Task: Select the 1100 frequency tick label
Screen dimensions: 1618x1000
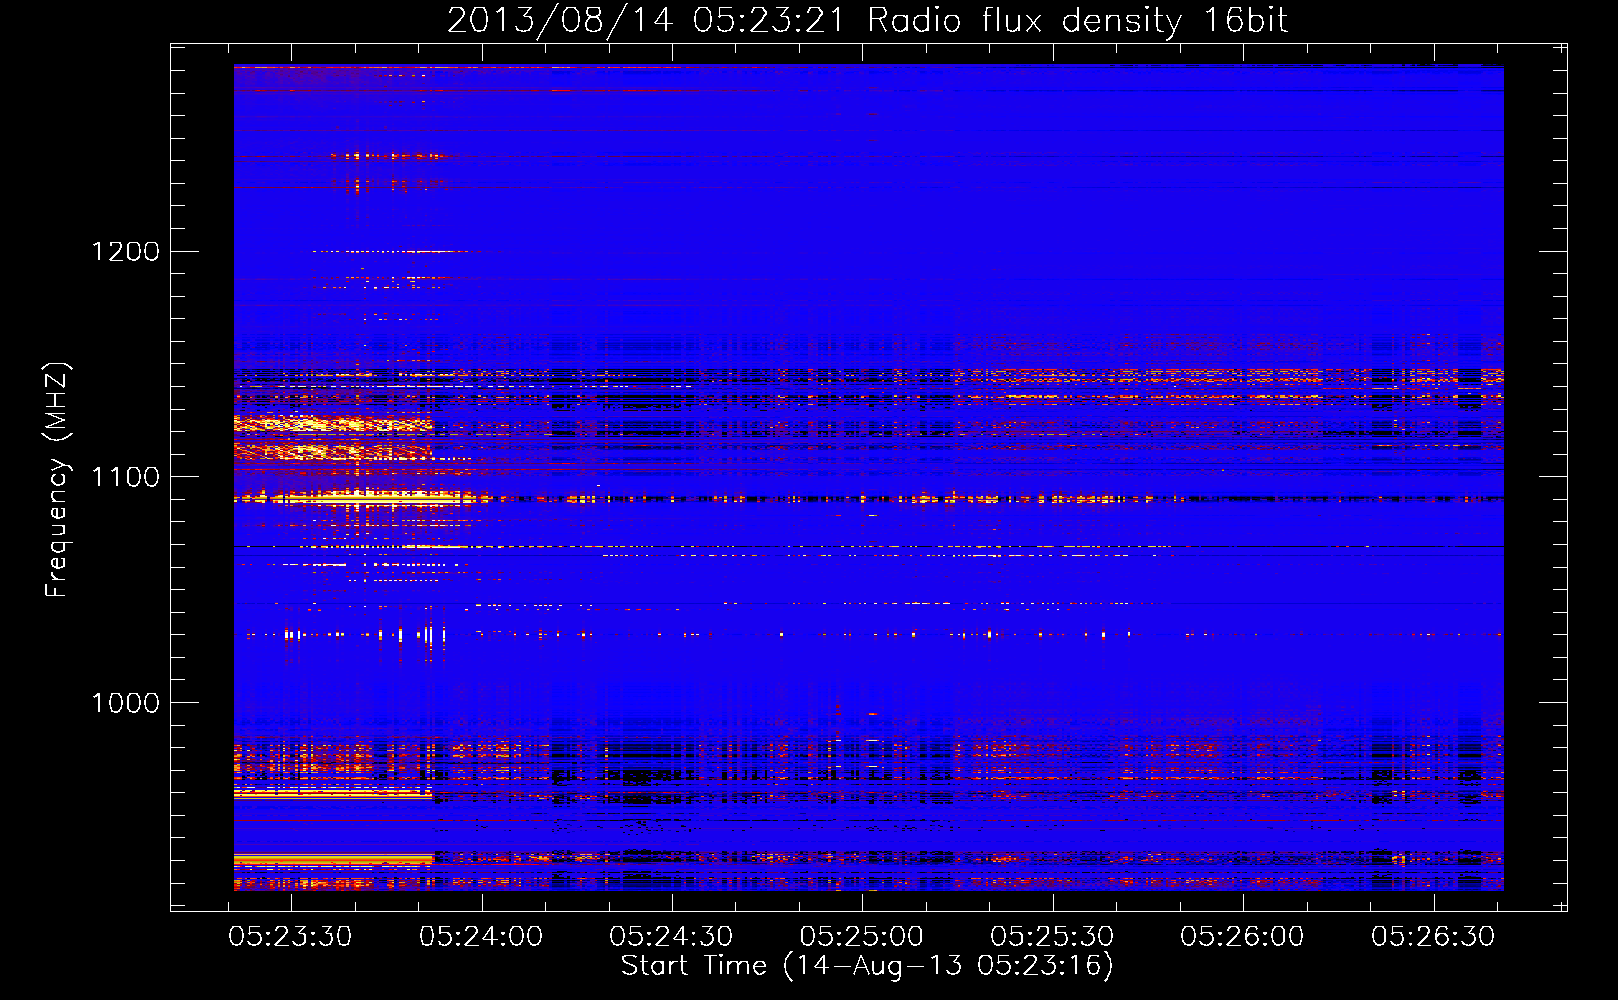Action: [125, 477]
